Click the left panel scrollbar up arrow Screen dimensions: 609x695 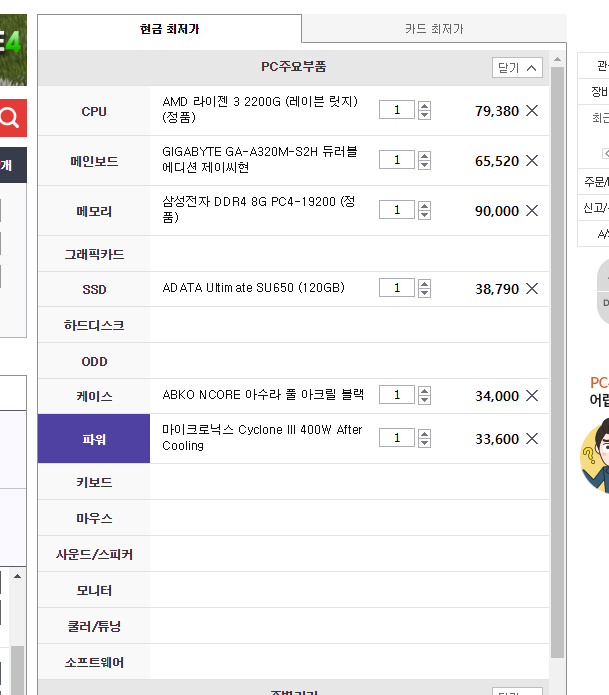pyautogui.click(x=17, y=576)
